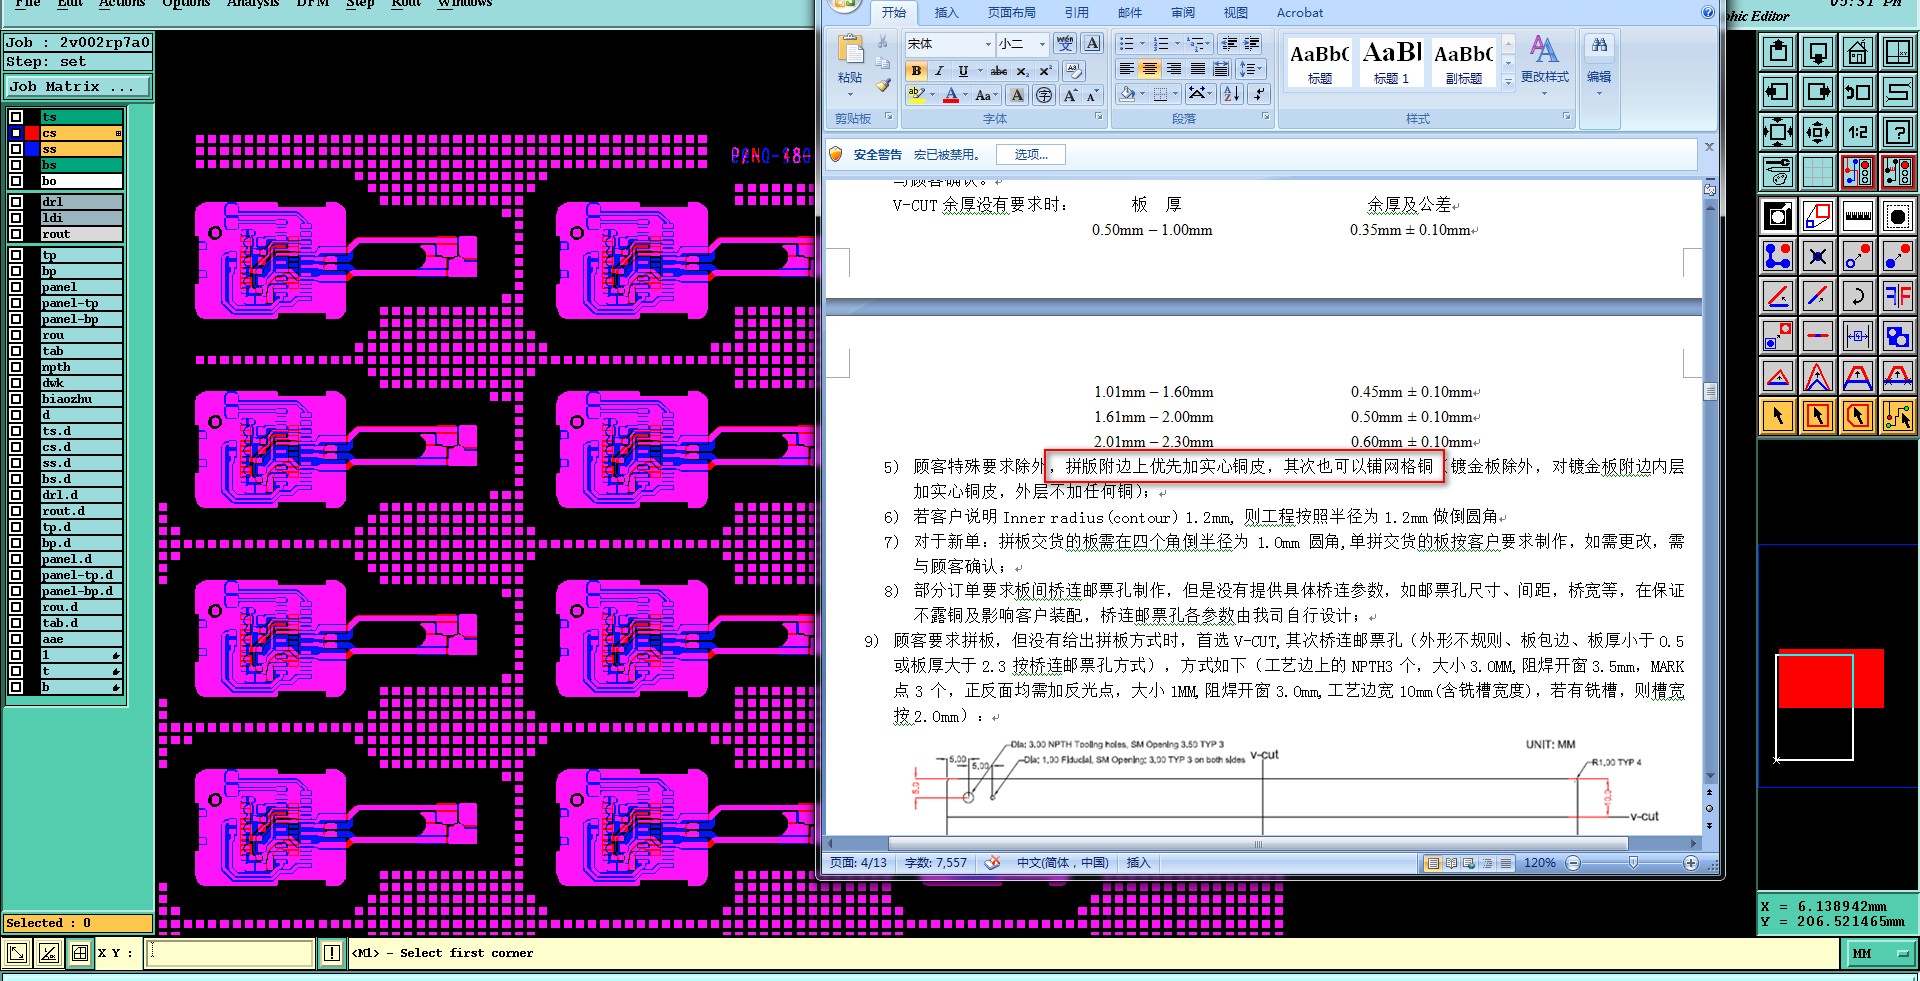The image size is (1920, 981).
Task: Switch to the 页面布局 ribbon tab
Action: click(x=1012, y=13)
